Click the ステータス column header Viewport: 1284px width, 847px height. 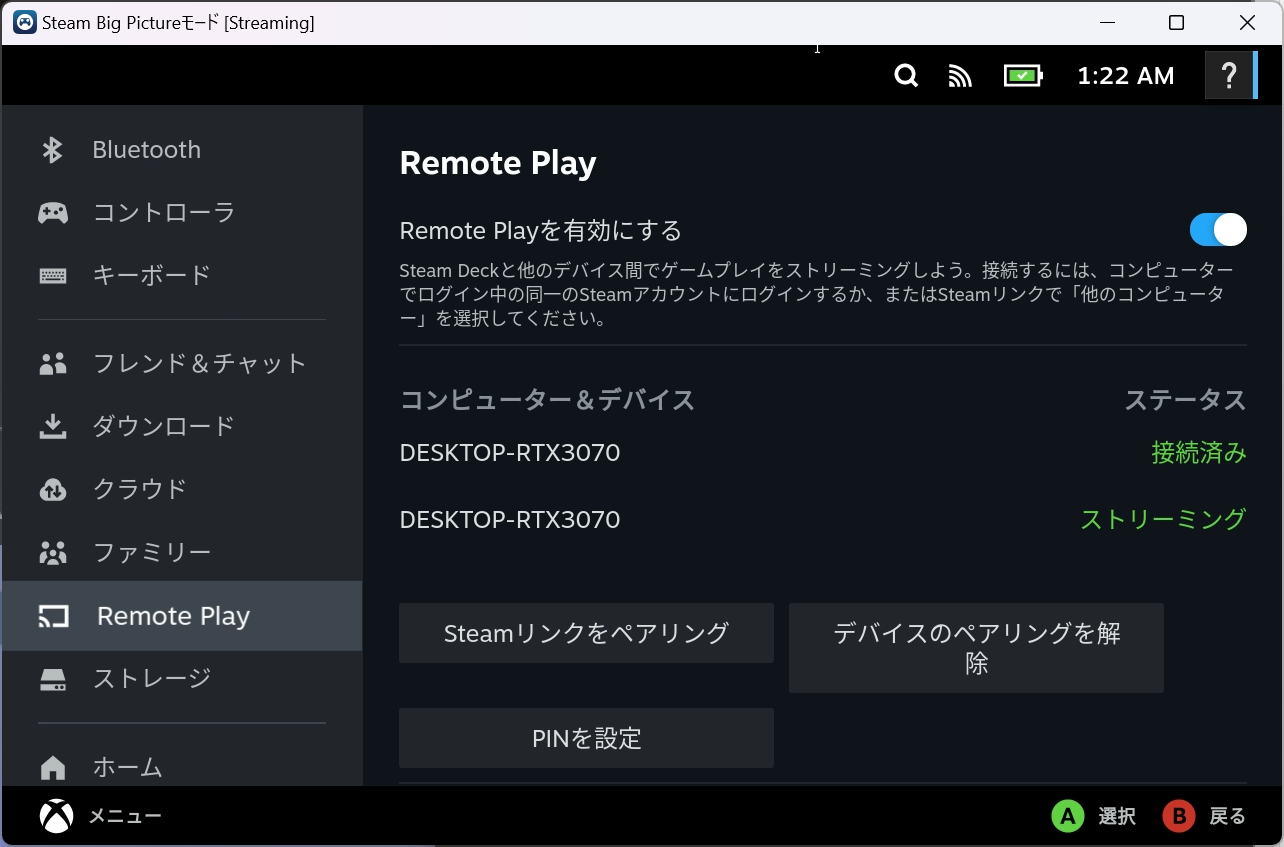[1186, 400]
